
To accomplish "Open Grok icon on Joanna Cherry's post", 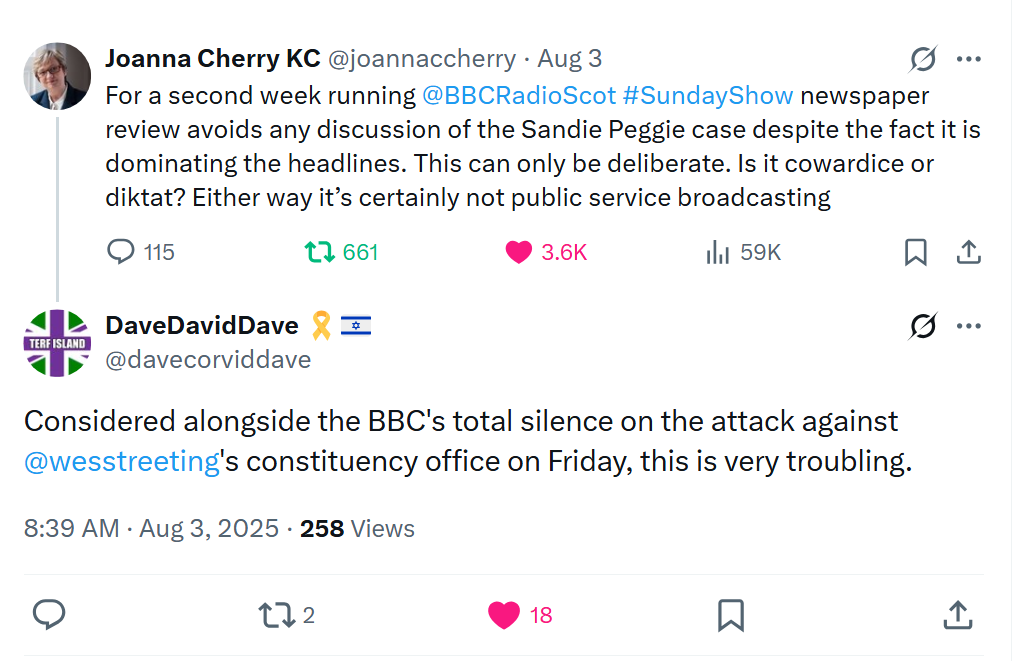I will tap(923, 60).
